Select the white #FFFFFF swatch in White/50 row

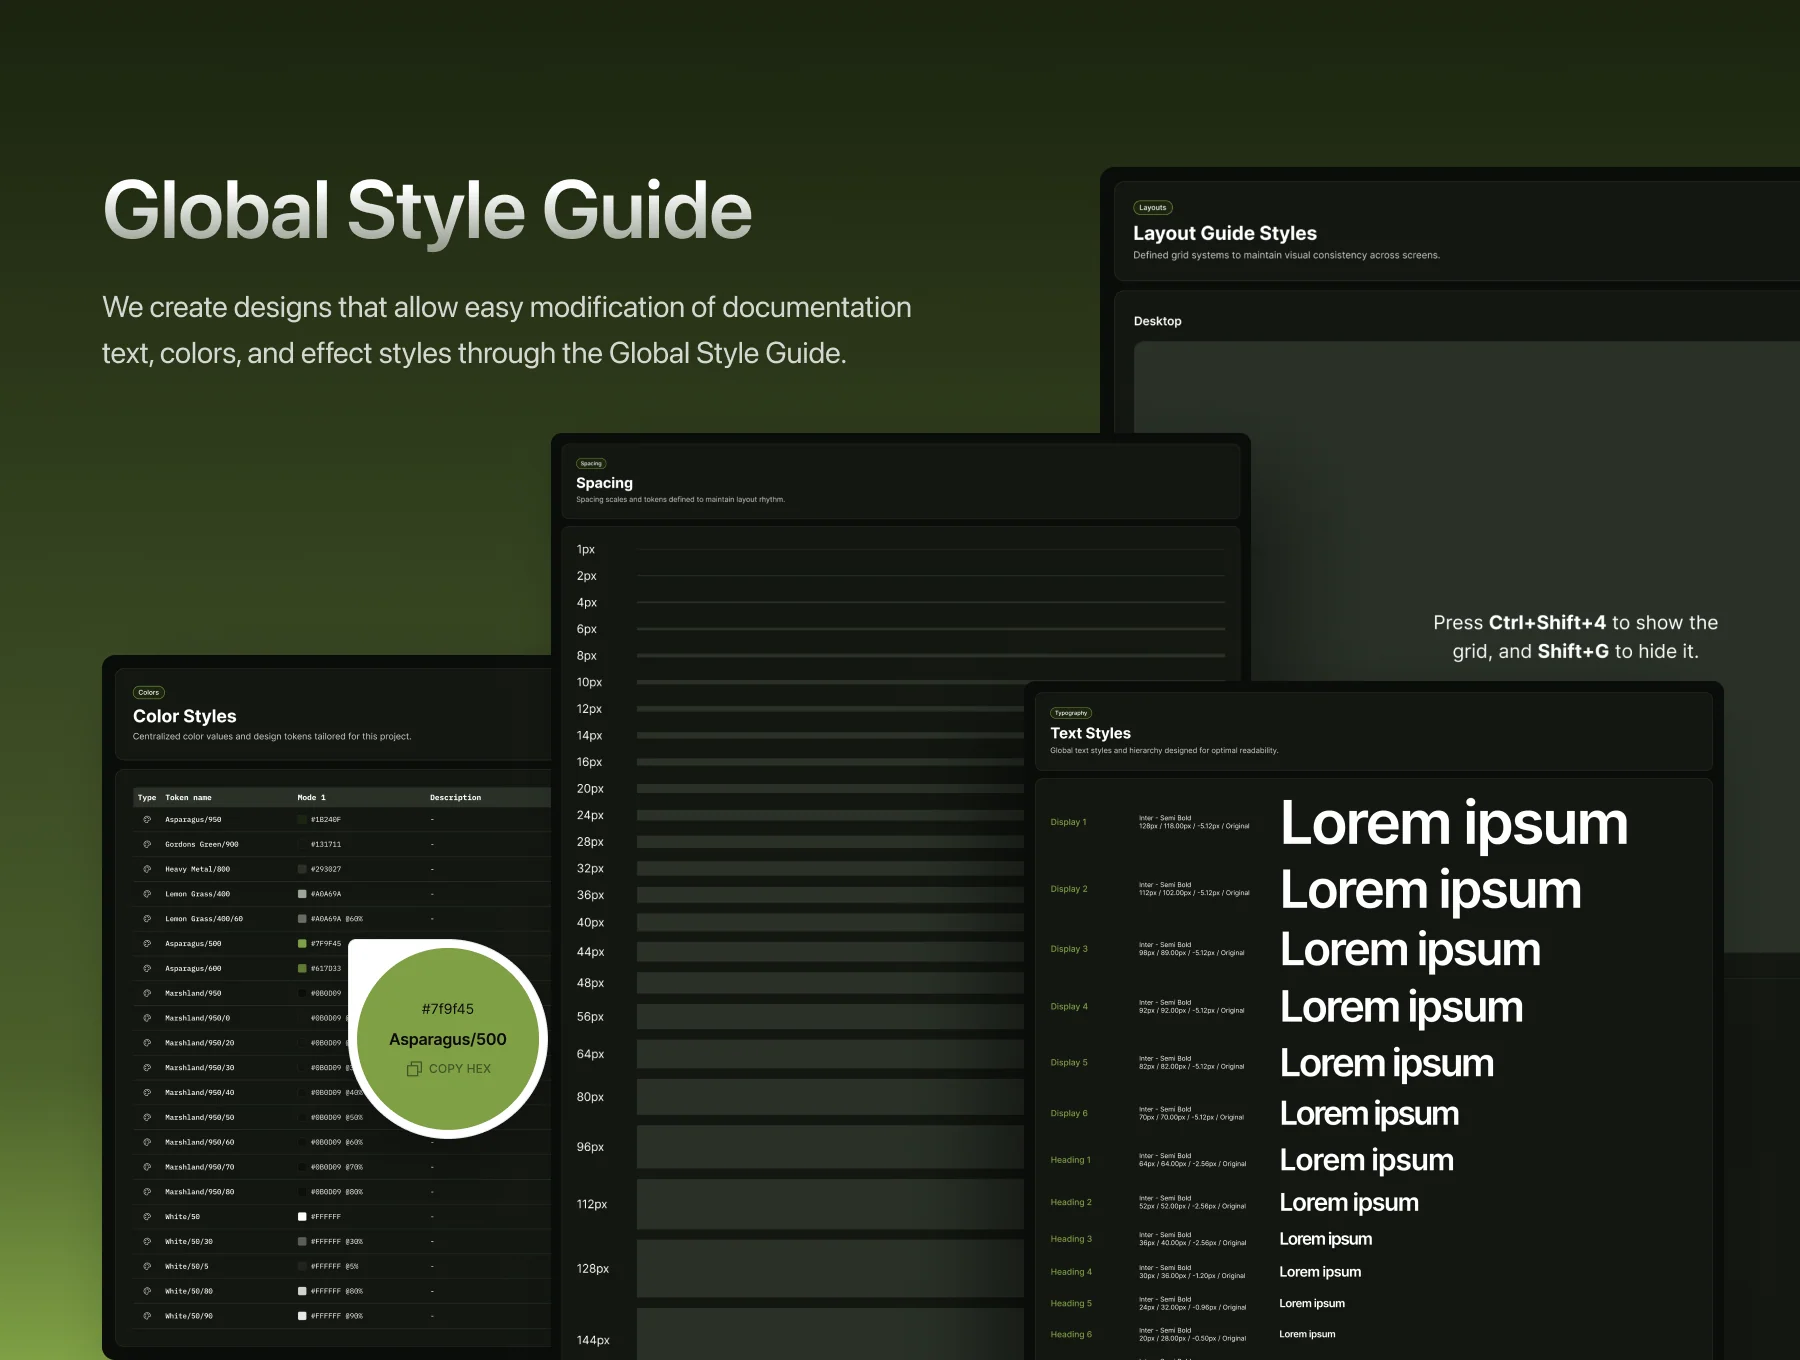coord(302,1217)
